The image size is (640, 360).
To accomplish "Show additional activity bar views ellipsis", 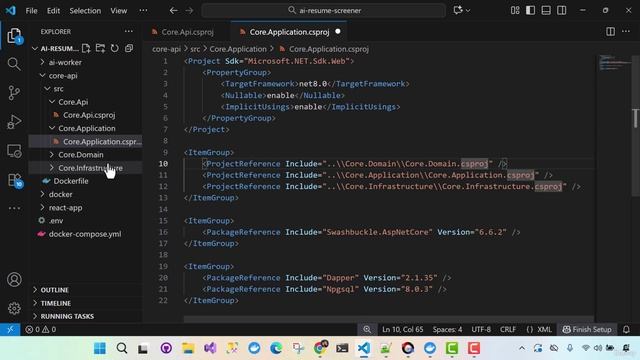I will coord(14,208).
